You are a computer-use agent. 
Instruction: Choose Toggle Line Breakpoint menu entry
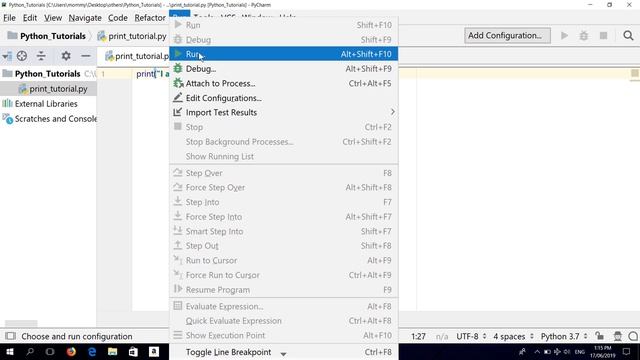[x=284, y=352]
